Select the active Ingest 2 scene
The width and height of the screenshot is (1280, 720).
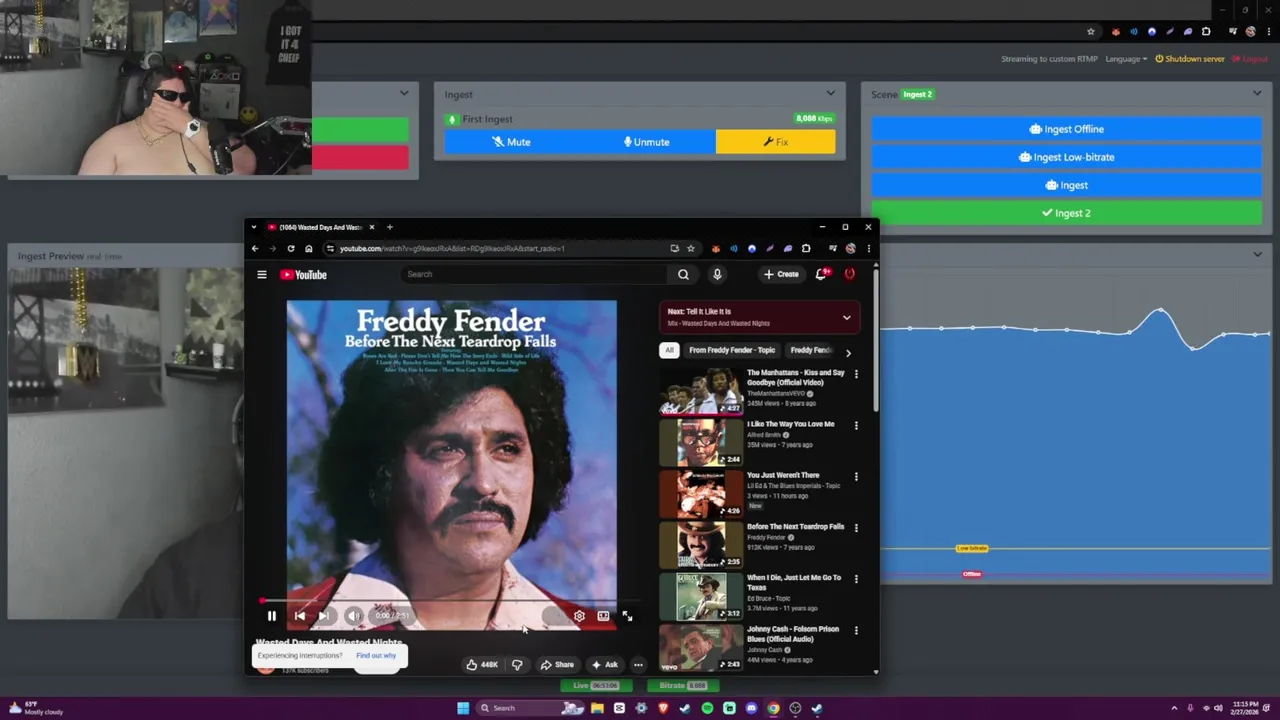1066,213
